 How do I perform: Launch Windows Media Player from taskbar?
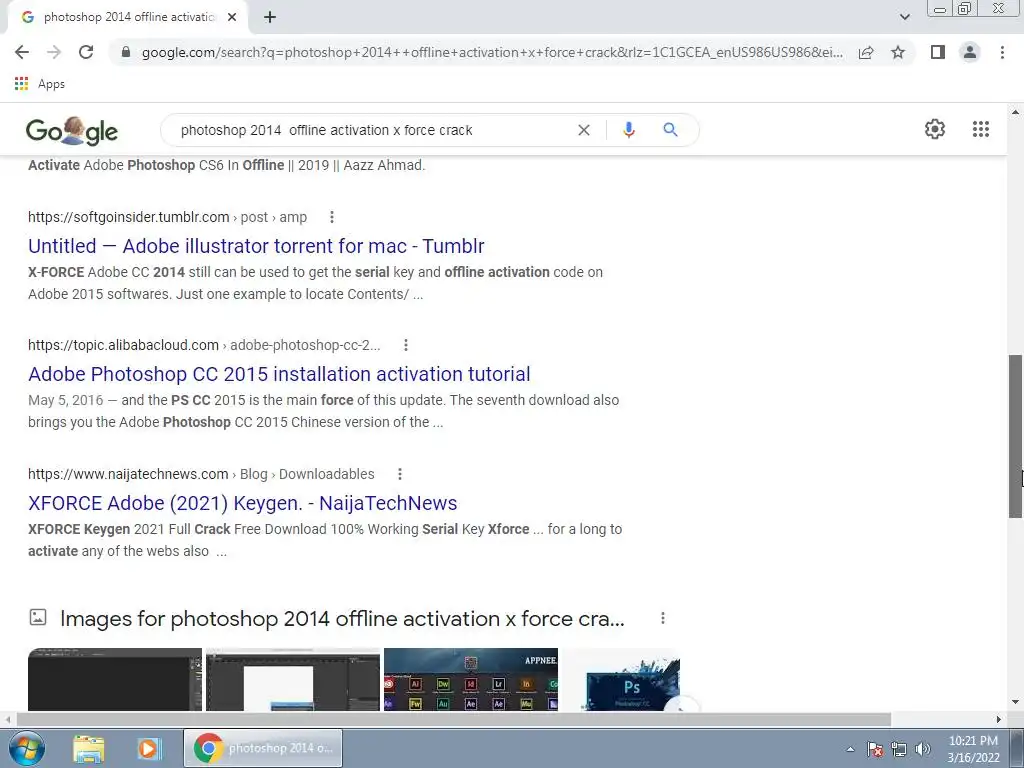149,748
